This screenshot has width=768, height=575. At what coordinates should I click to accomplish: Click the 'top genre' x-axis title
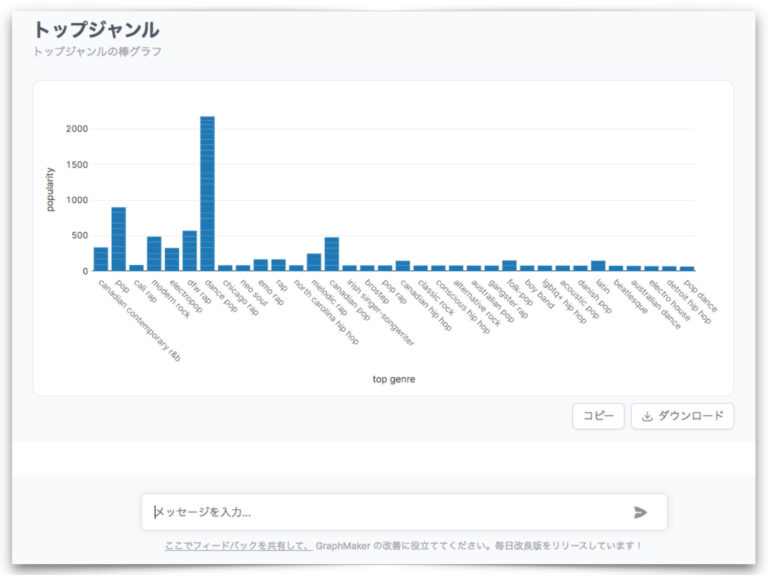pyautogui.click(x=393, y=379)
